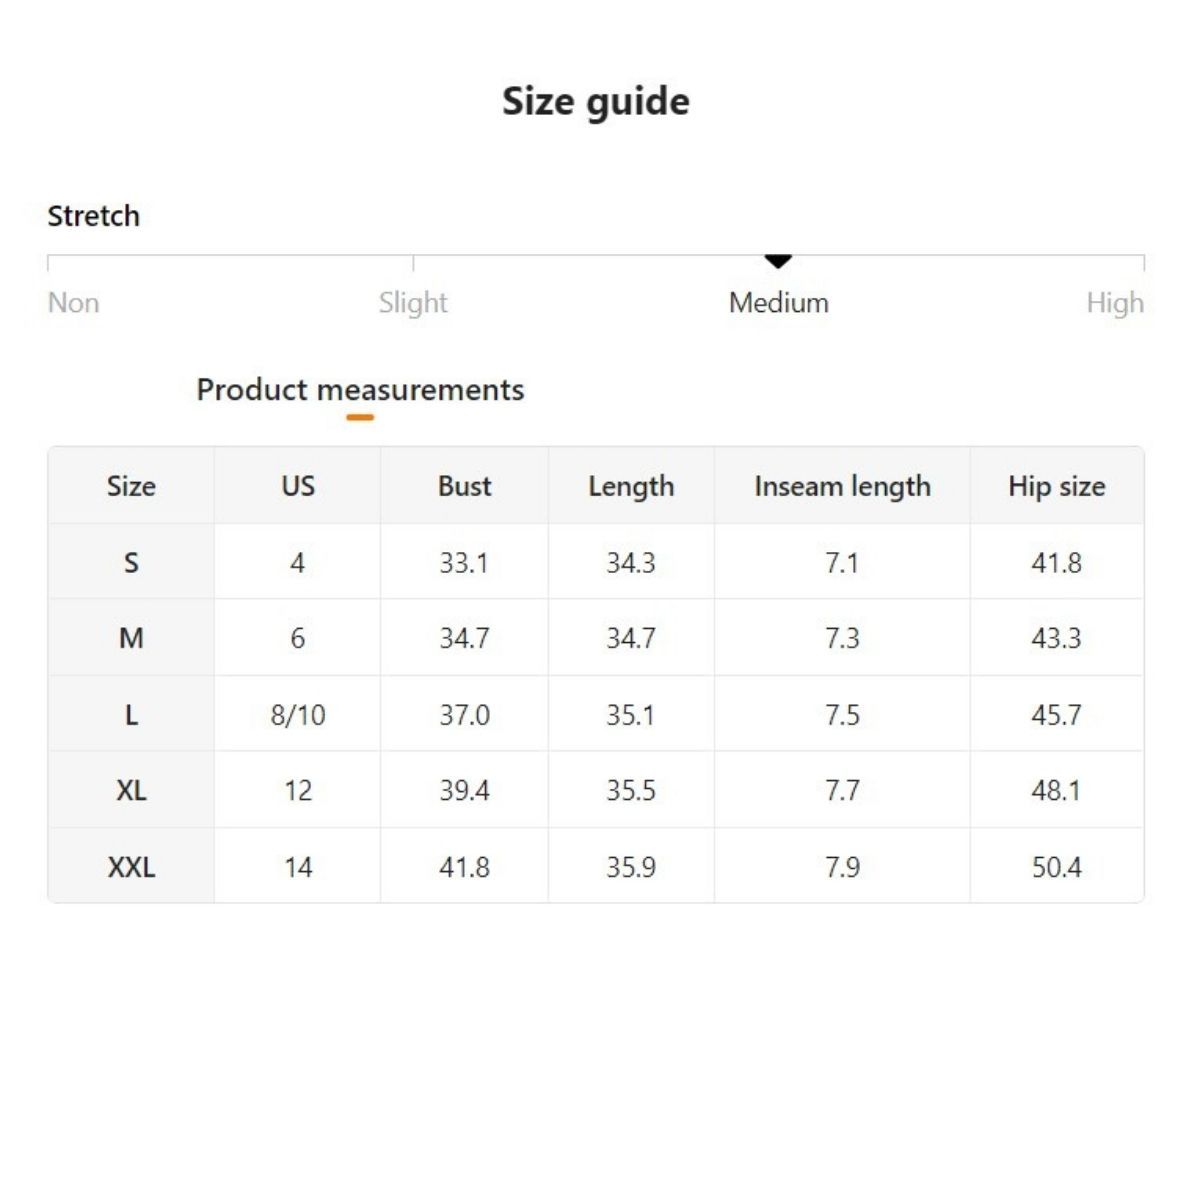Select the S size row label
1200x1200 pixels.
pos(131,563)
